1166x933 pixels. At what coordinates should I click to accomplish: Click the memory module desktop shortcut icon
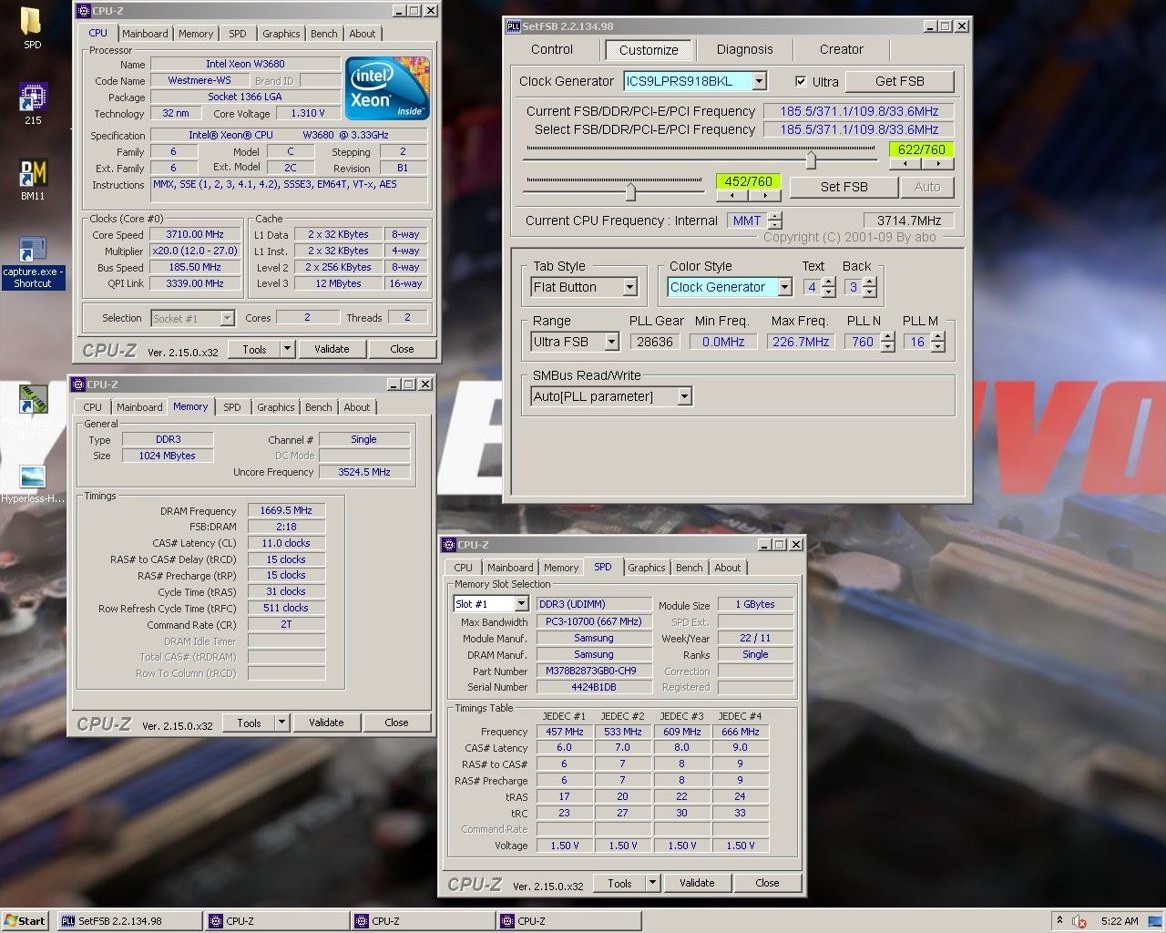33,398
